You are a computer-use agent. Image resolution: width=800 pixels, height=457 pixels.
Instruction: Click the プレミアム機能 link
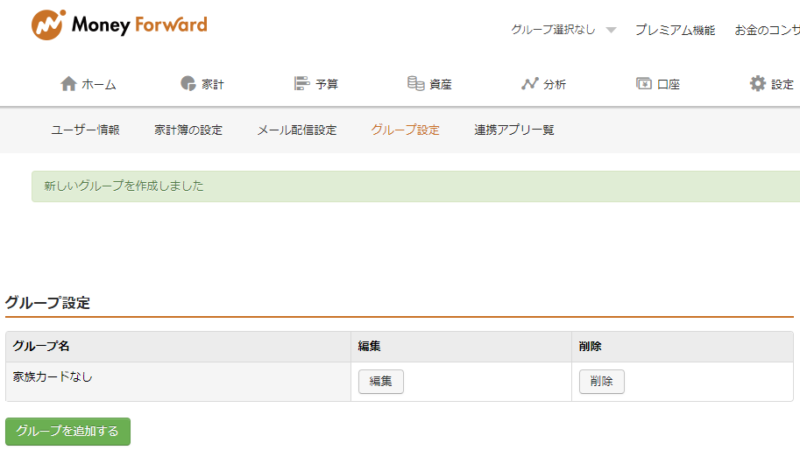click(675, 30)
